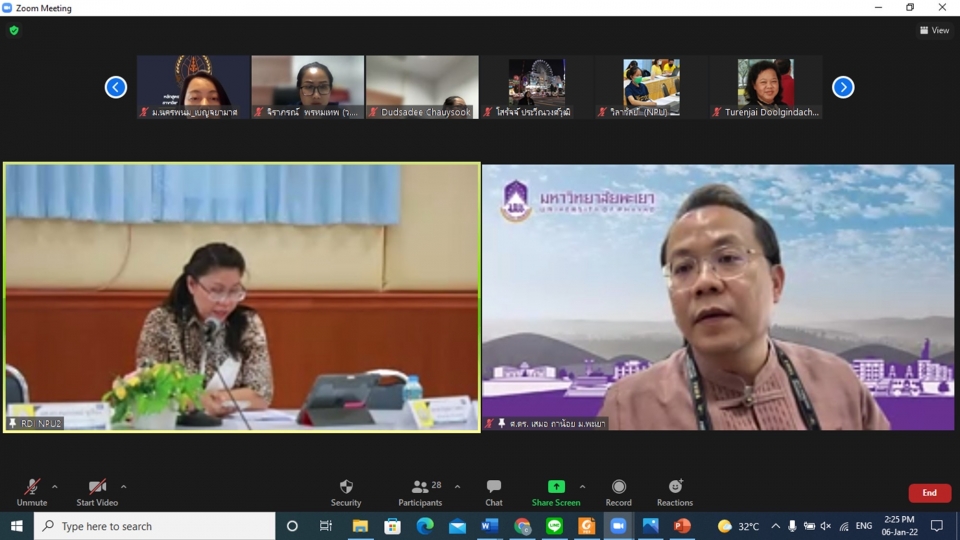Open the Chat panel
Viewport: 960px width, 540px height.
pos(493,492)
